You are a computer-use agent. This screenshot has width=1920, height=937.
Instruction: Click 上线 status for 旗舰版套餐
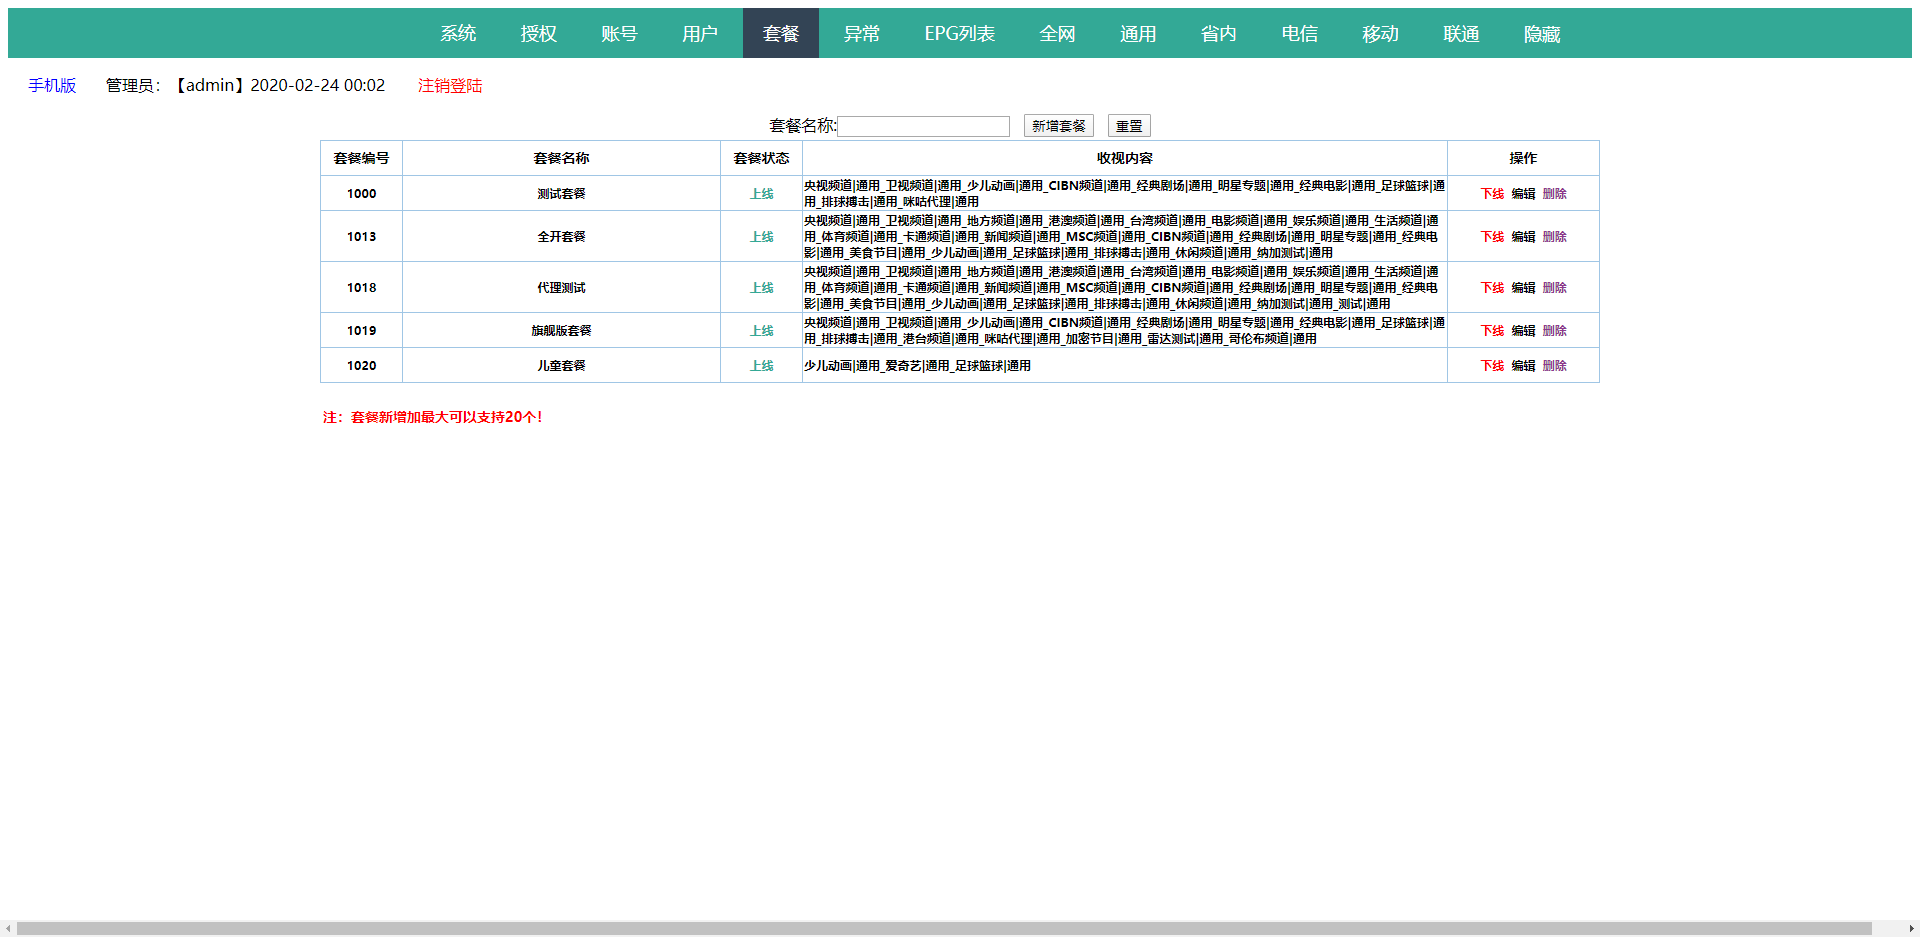click(761, 331)
